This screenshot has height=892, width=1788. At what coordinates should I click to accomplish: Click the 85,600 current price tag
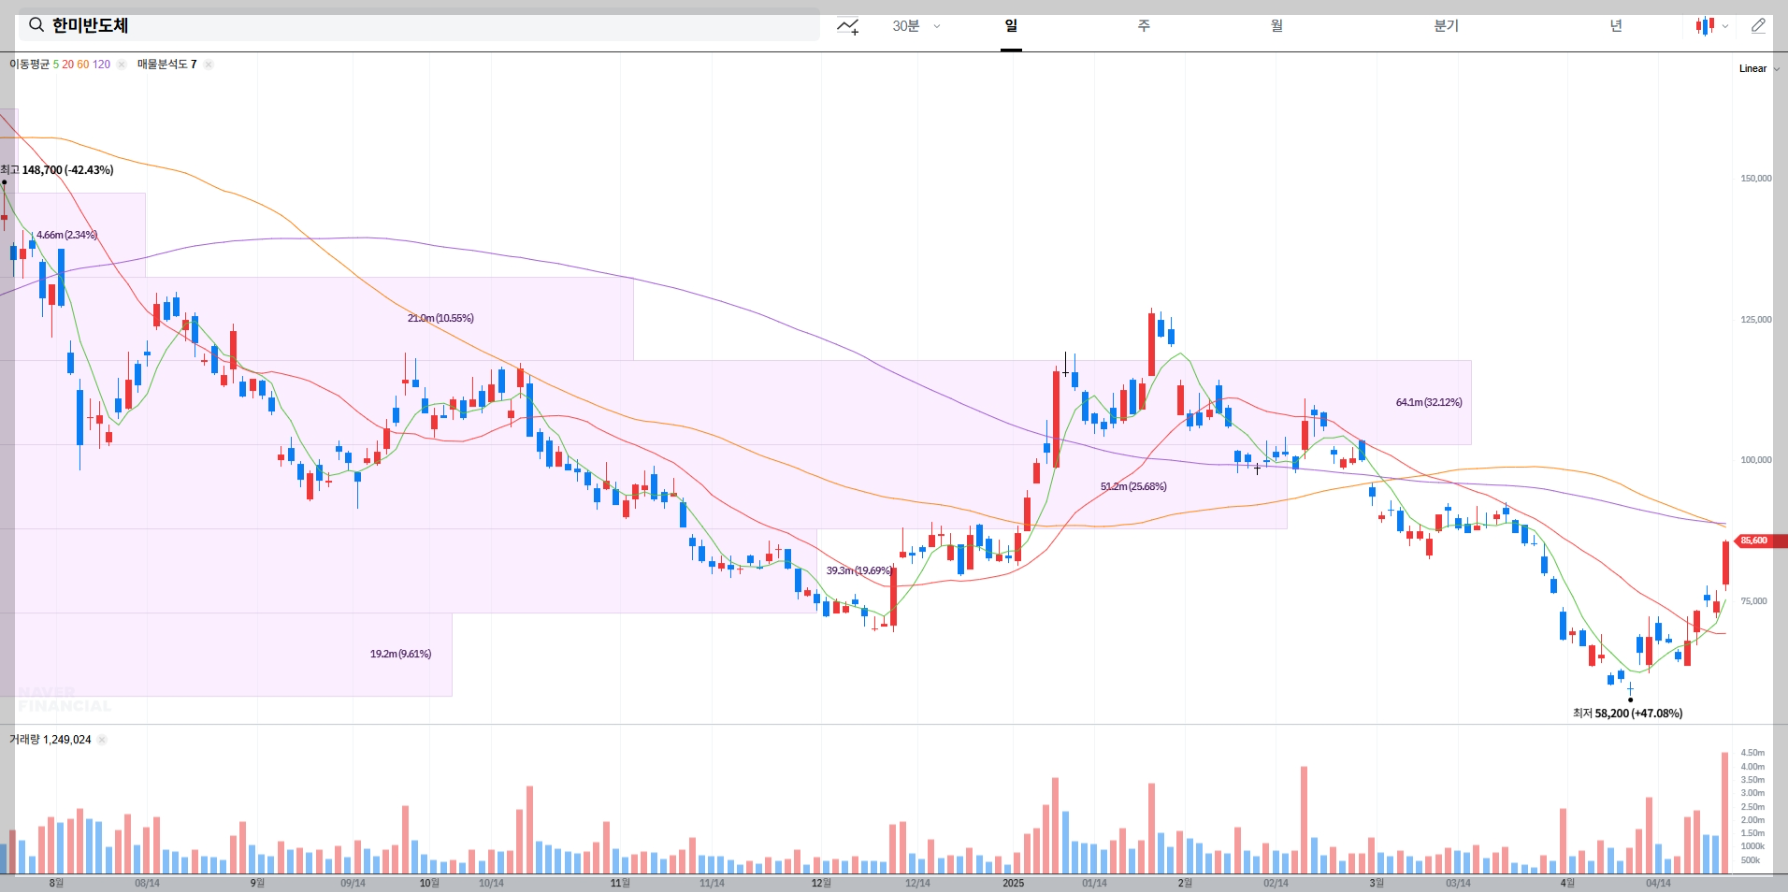1760,541
